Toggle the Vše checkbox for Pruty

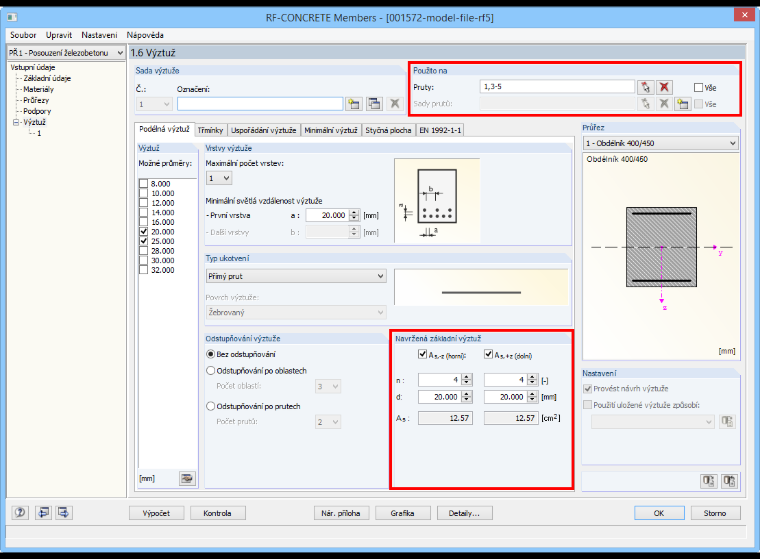(698, 88)
